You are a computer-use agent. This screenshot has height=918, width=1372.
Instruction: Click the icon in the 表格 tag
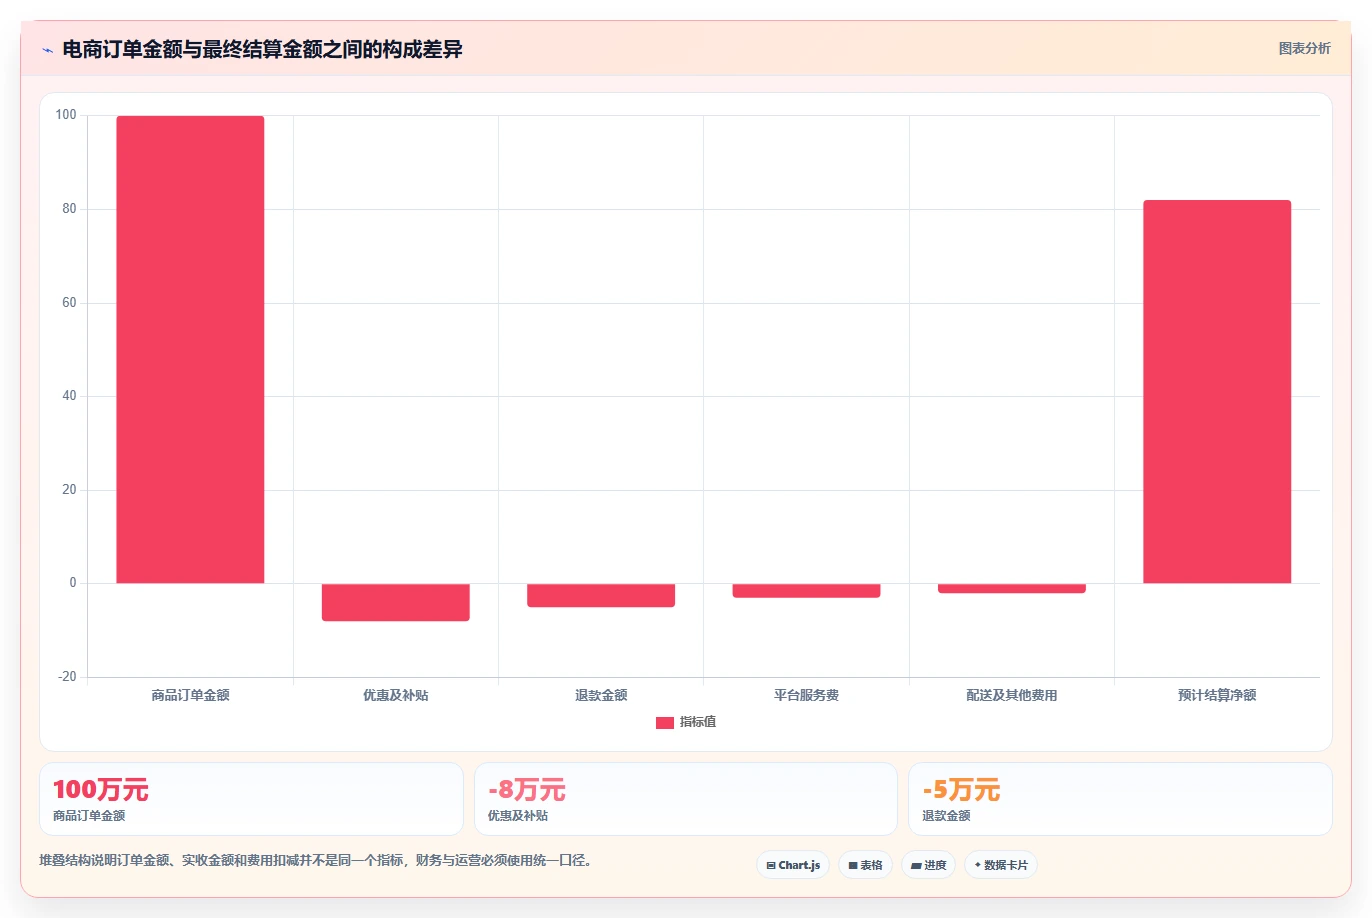[853, 866]
